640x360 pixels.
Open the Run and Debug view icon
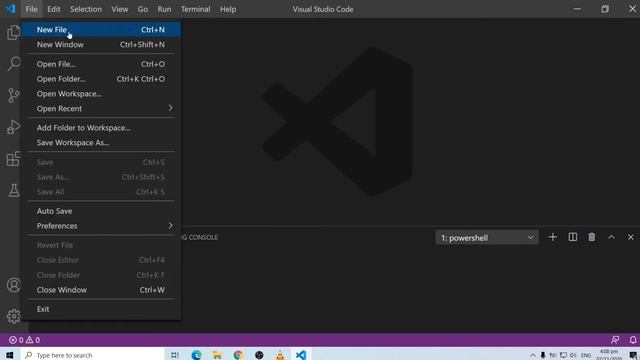(13, 127)
